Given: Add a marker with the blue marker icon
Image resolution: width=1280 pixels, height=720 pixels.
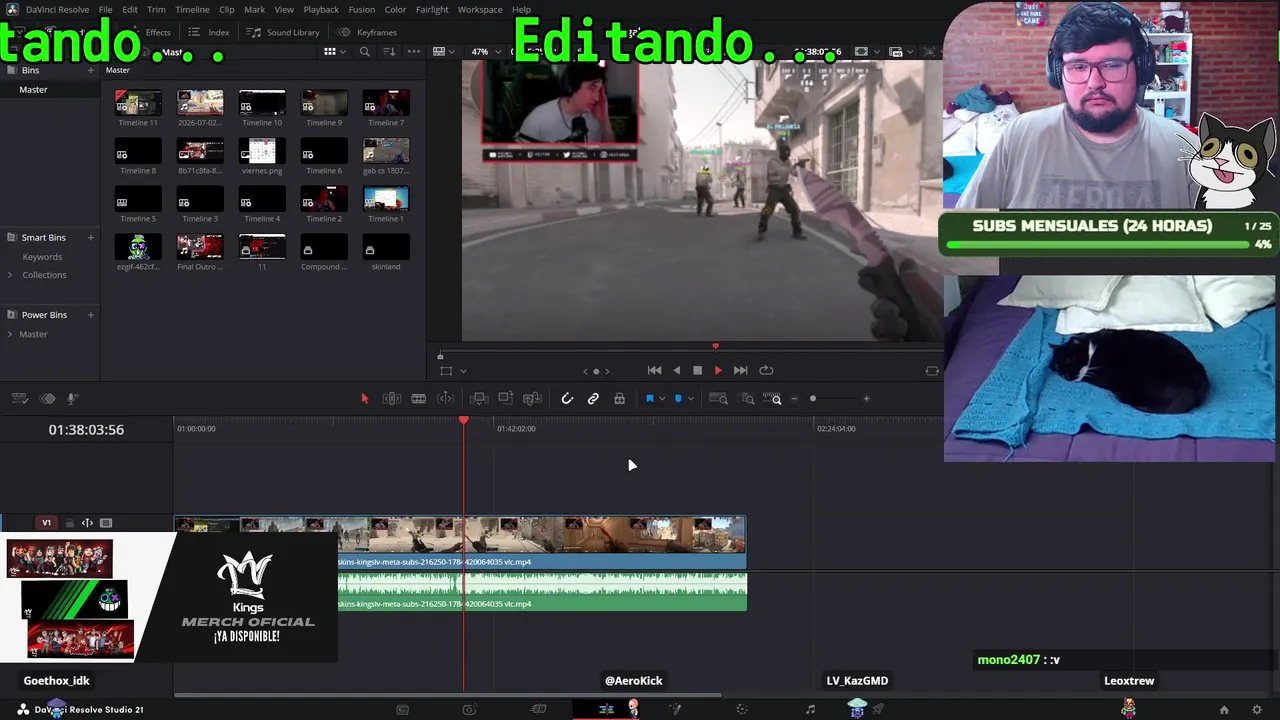Looking at the screenshot, I should [x=678, y=399].
